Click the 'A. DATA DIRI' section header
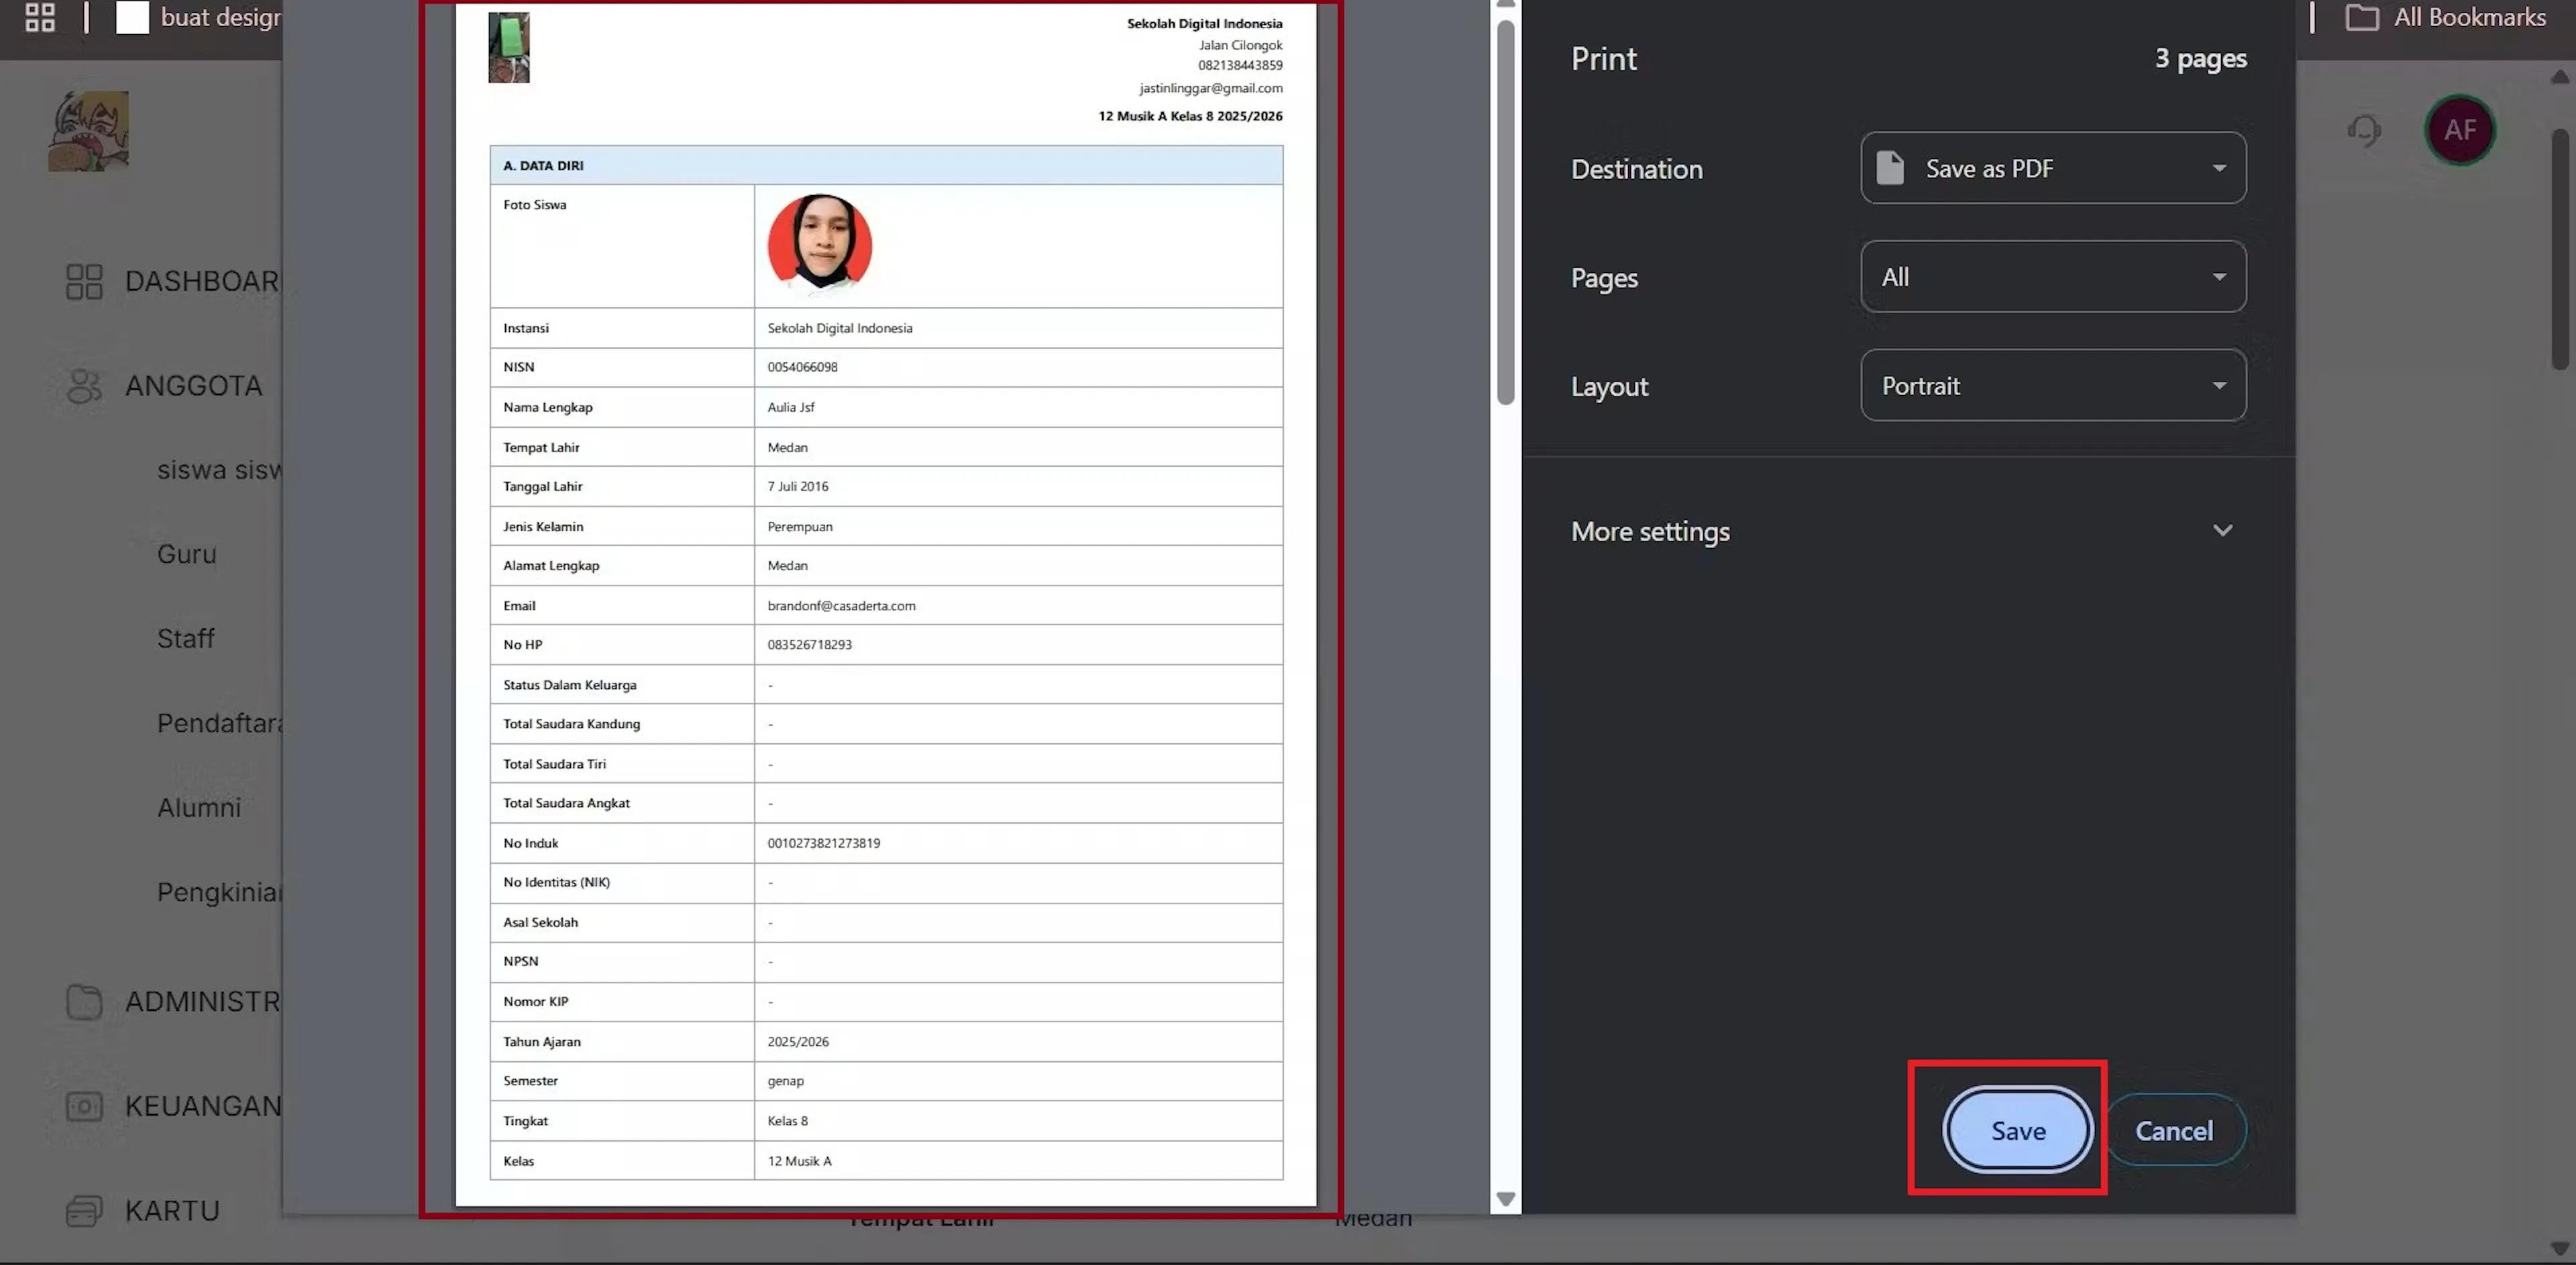The width and height of the screenshot is (2576, 1265). 886,165
